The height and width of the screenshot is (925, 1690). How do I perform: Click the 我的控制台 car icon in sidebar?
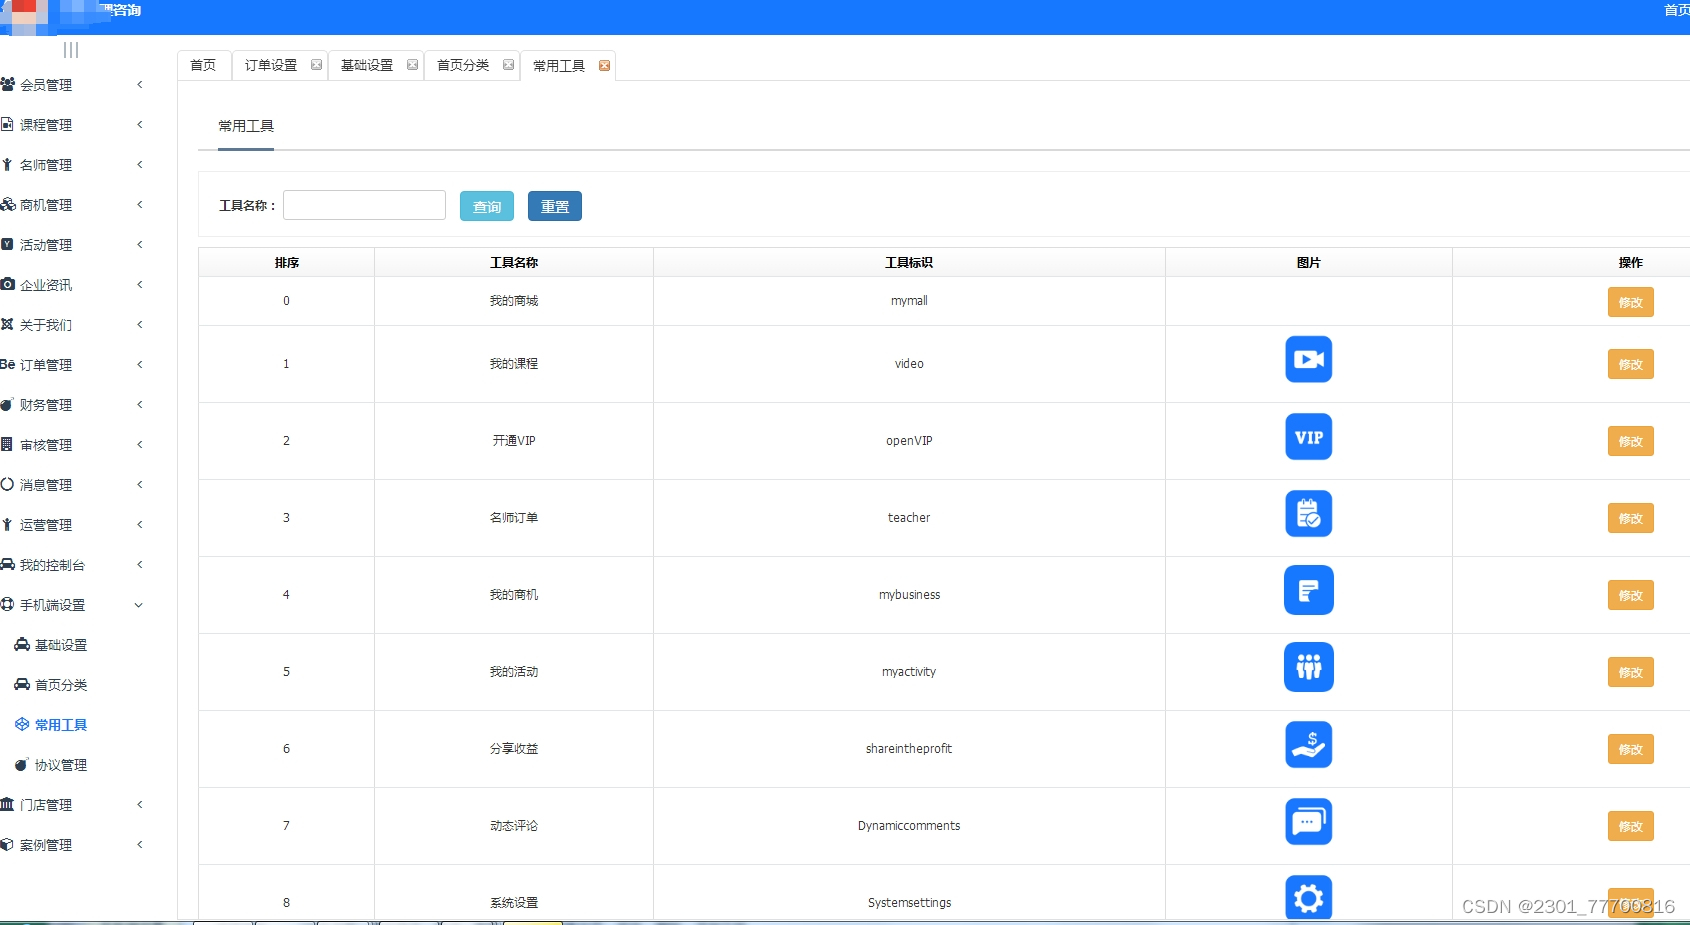(8, 565)
